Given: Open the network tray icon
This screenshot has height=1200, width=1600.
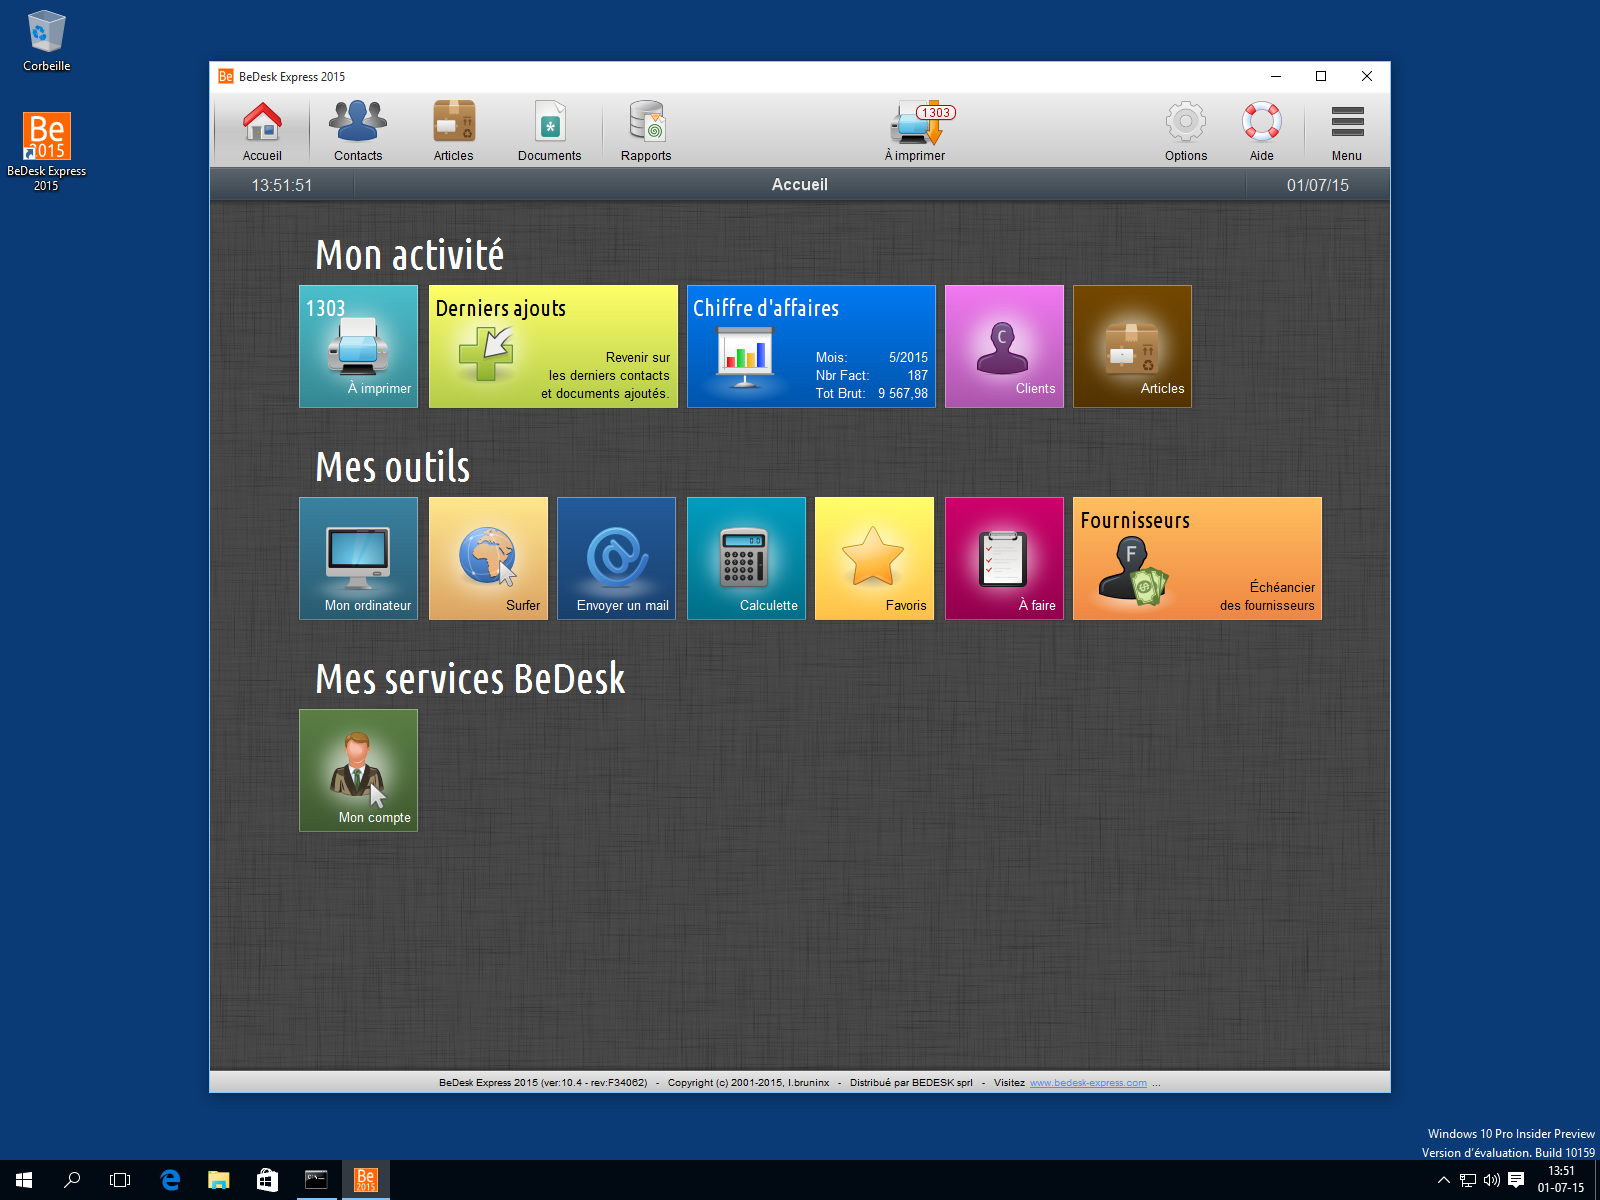Looking at the screenshot, I should pos(1468,1180).
